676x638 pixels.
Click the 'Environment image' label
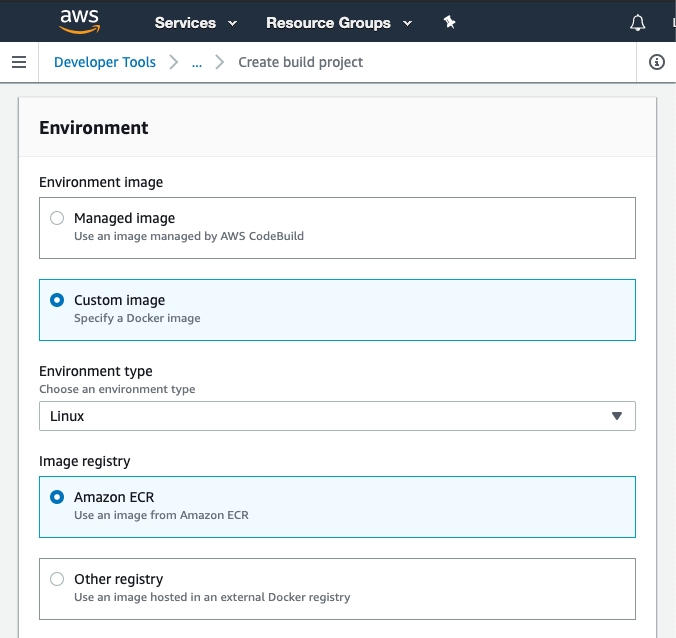tap(101, 182)
